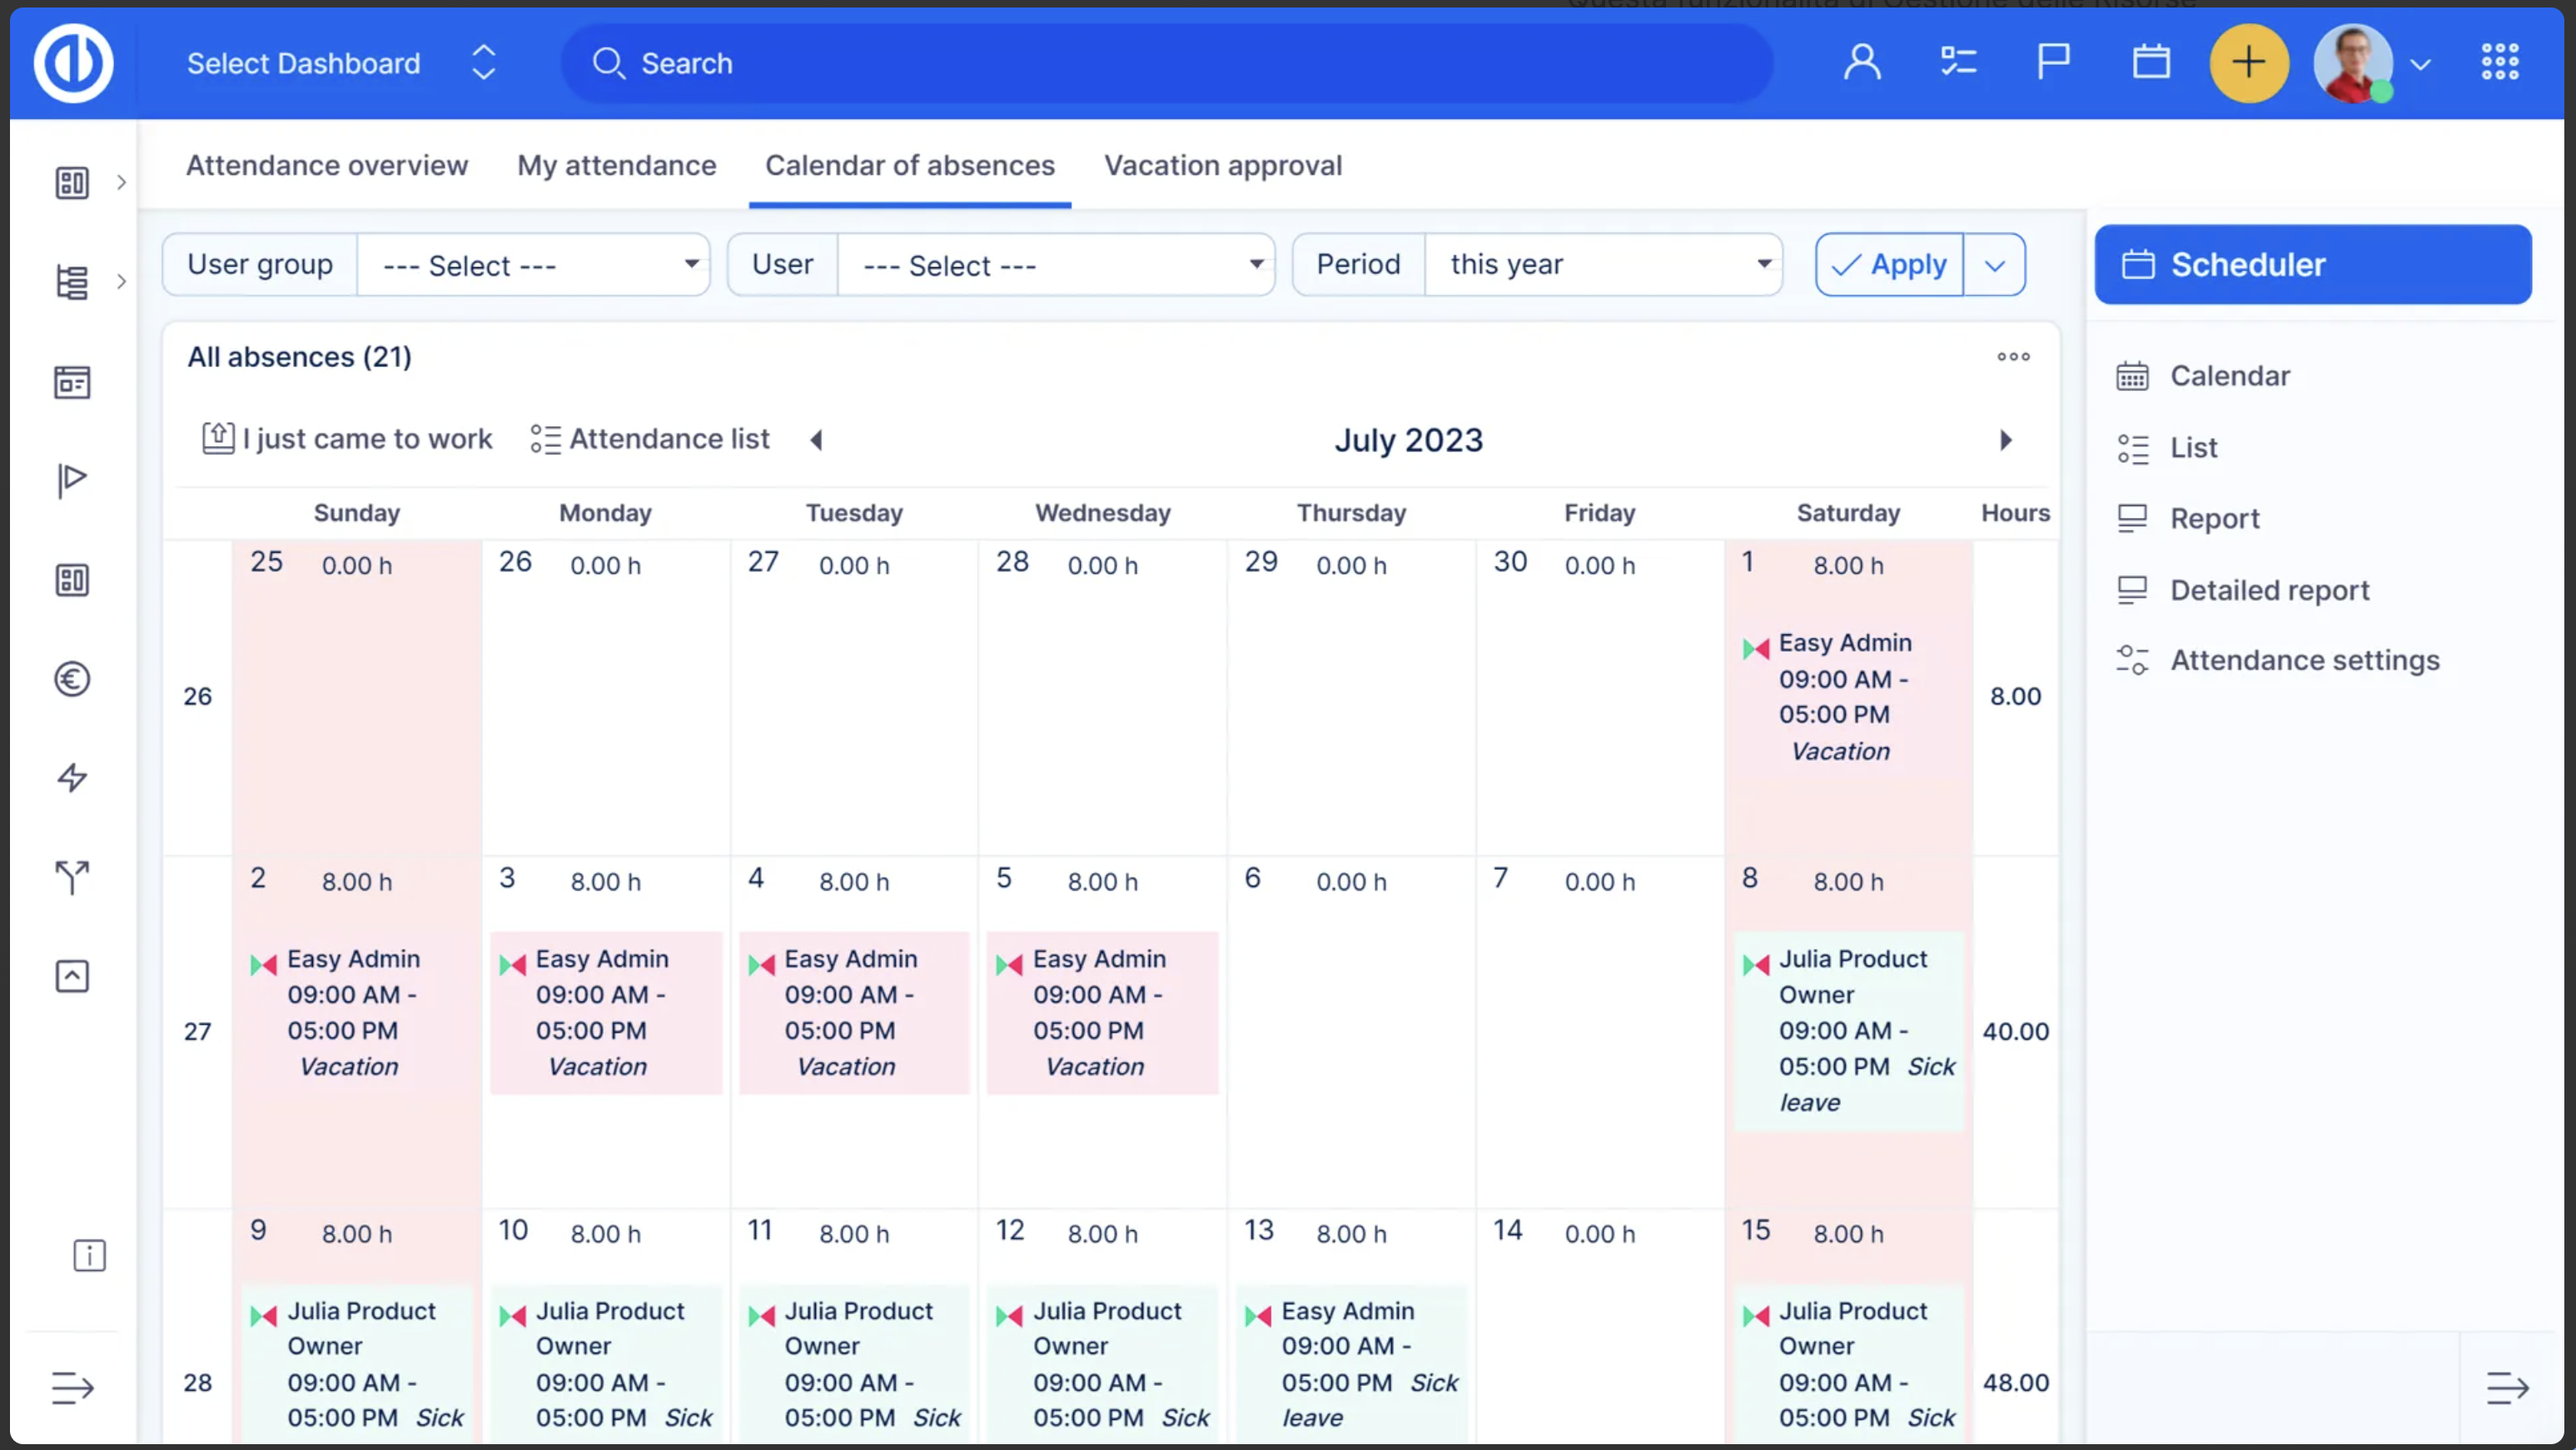Click the Apply filter button
Viewport: 2576px width, 1450px height.
tap(1889, 265)
